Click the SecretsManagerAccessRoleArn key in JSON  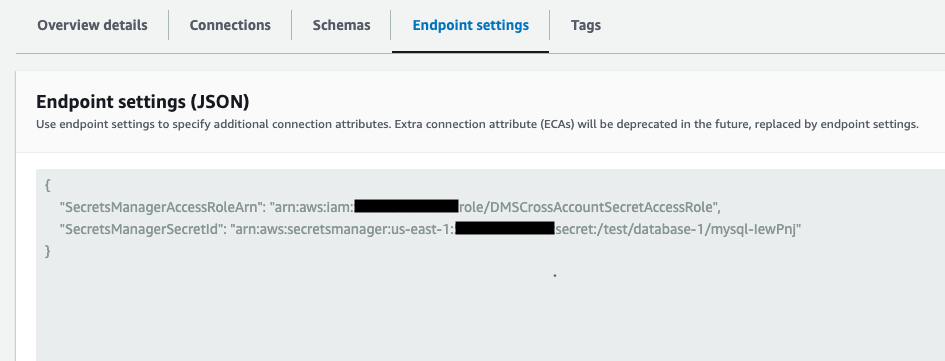coord(160,207)
